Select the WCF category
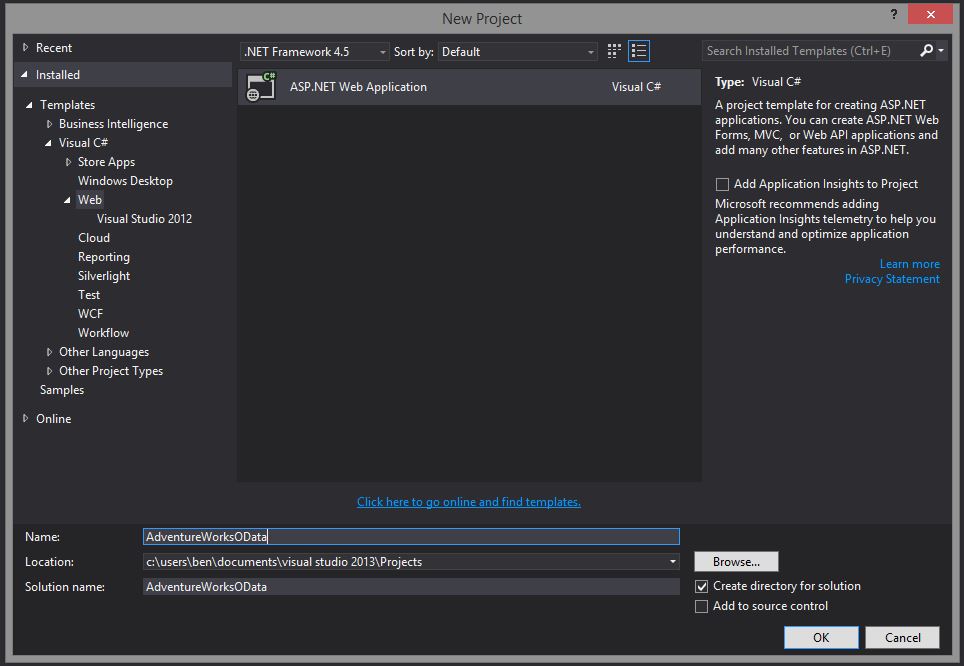The image size is (964, 666). coord(90,314)
